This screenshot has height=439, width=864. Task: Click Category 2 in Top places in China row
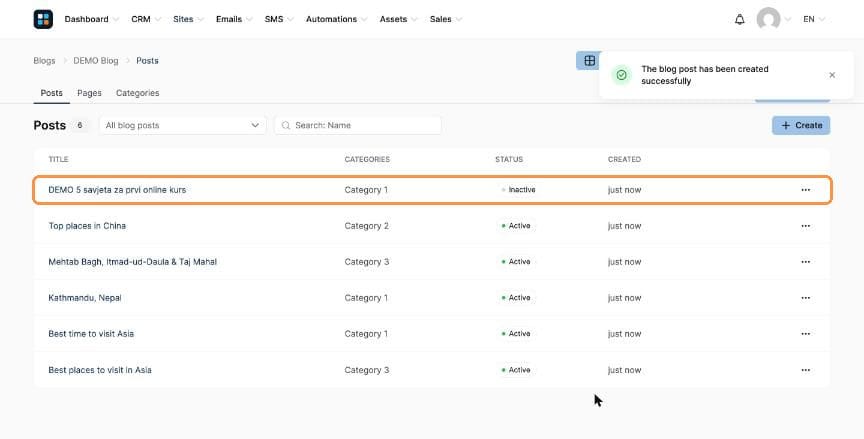point(366,226)
